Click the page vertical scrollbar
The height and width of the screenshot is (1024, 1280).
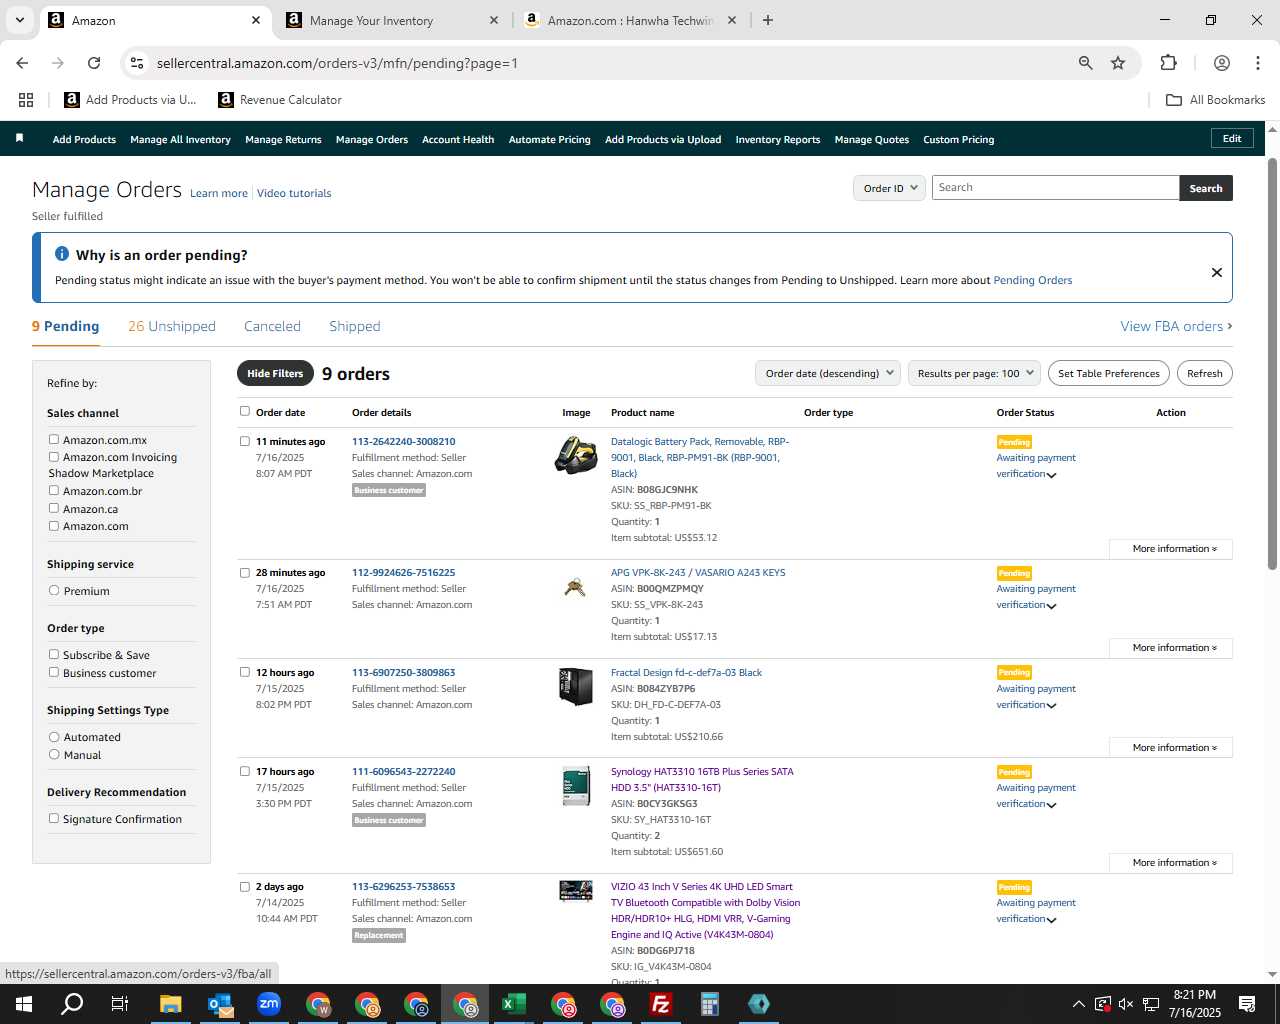coord(1272,364)
